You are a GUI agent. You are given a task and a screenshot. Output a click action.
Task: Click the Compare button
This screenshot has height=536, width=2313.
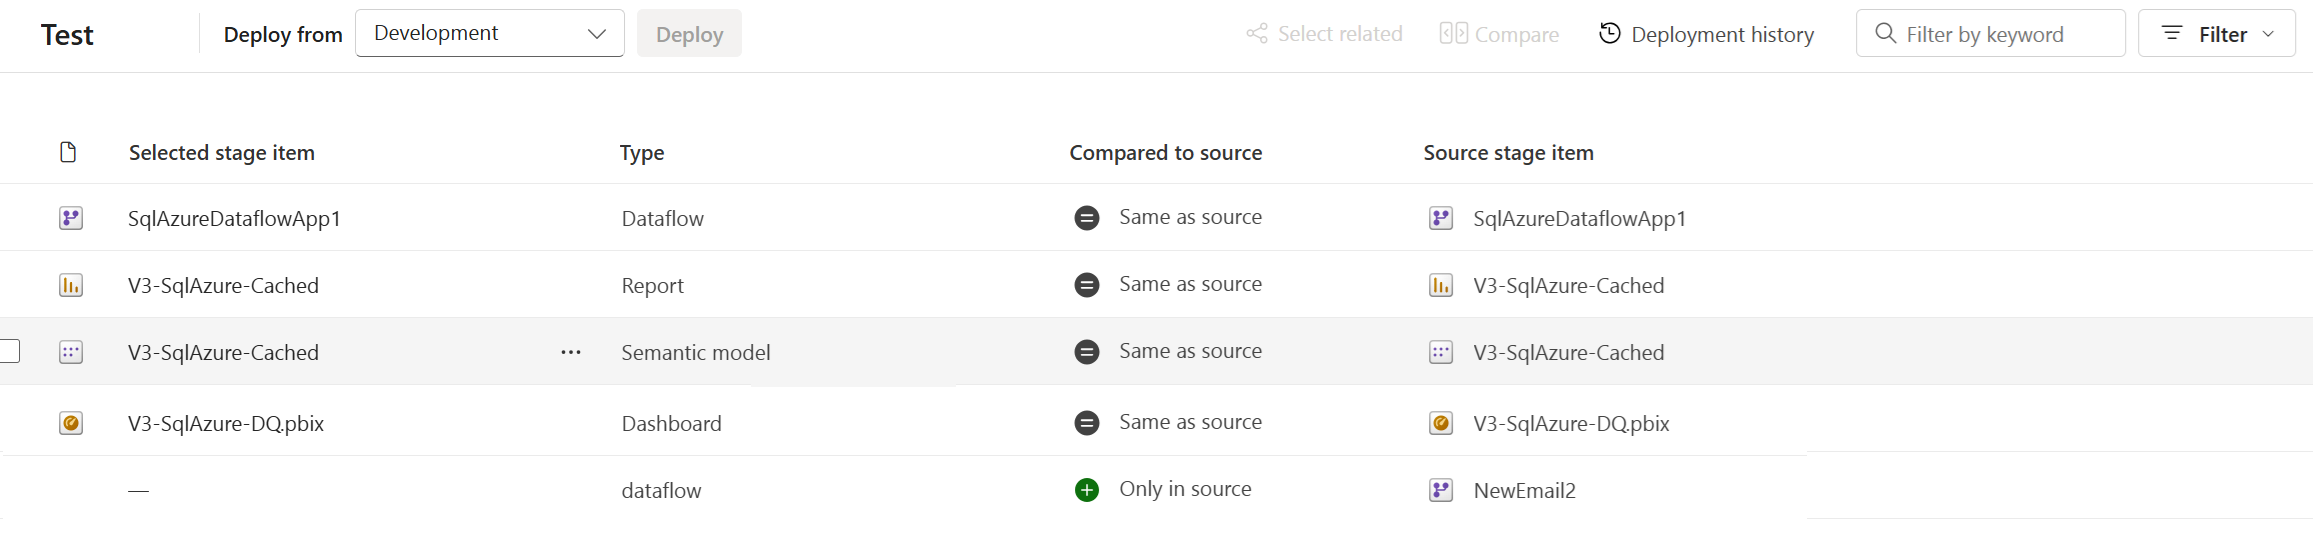click(1499, 34)
